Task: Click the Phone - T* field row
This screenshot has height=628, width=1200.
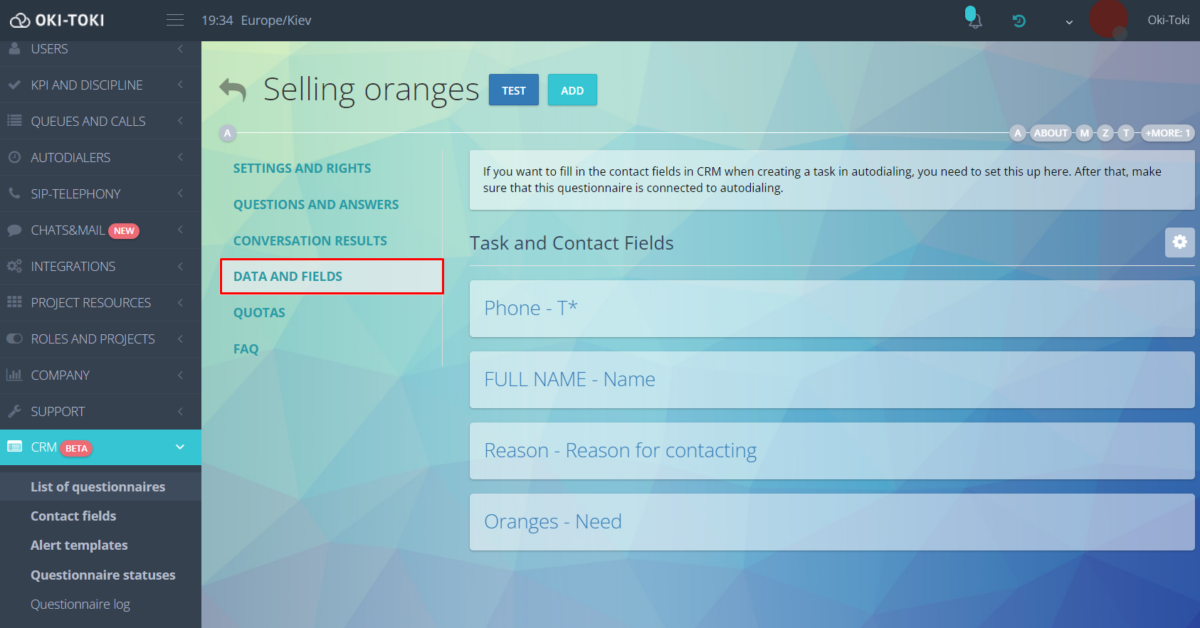Action: click(828, 308)
